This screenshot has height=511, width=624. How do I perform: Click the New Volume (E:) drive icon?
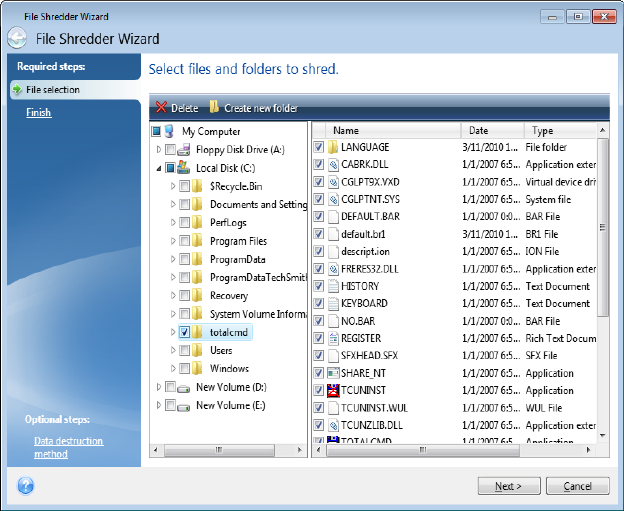click(183, 406)
